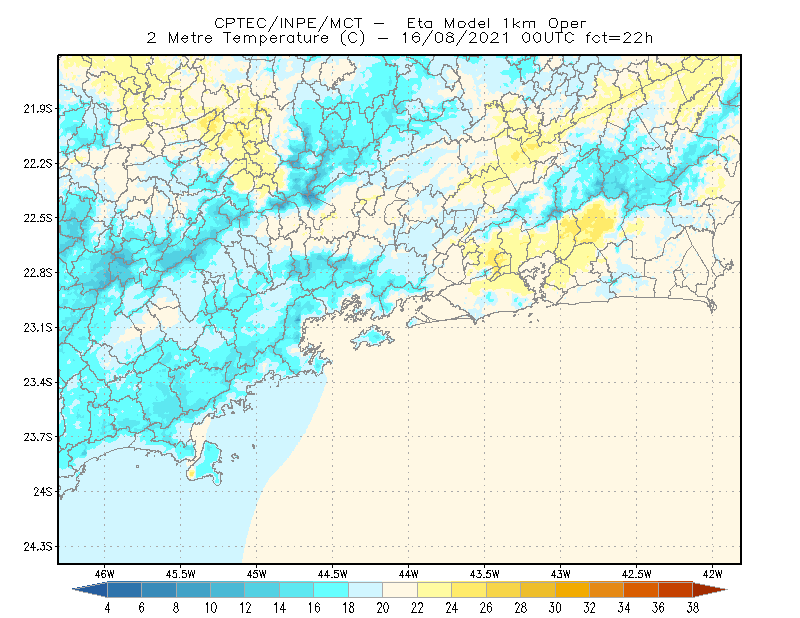Viewport: 800px width, 618px height.
Task: Click the pale blue swatch between 18 and 20
Action: click(365, 590)
